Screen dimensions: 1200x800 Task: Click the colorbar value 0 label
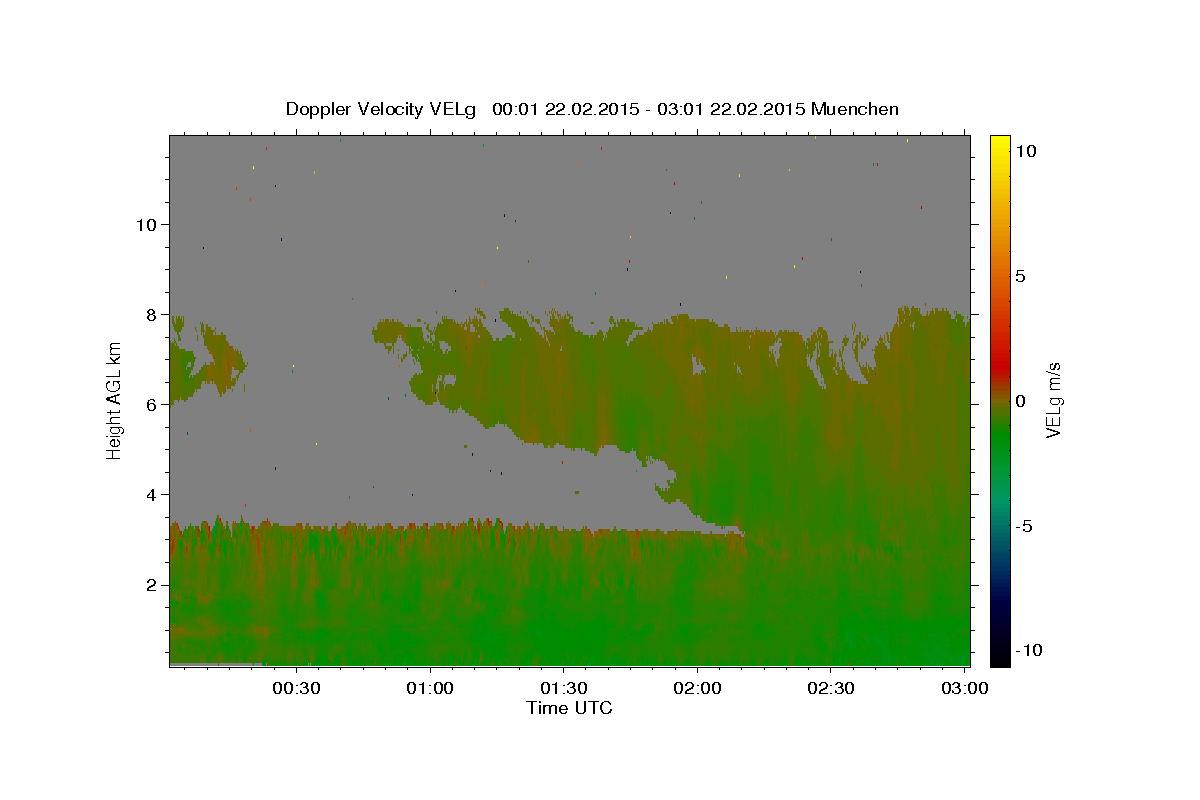click(1019, 401)
